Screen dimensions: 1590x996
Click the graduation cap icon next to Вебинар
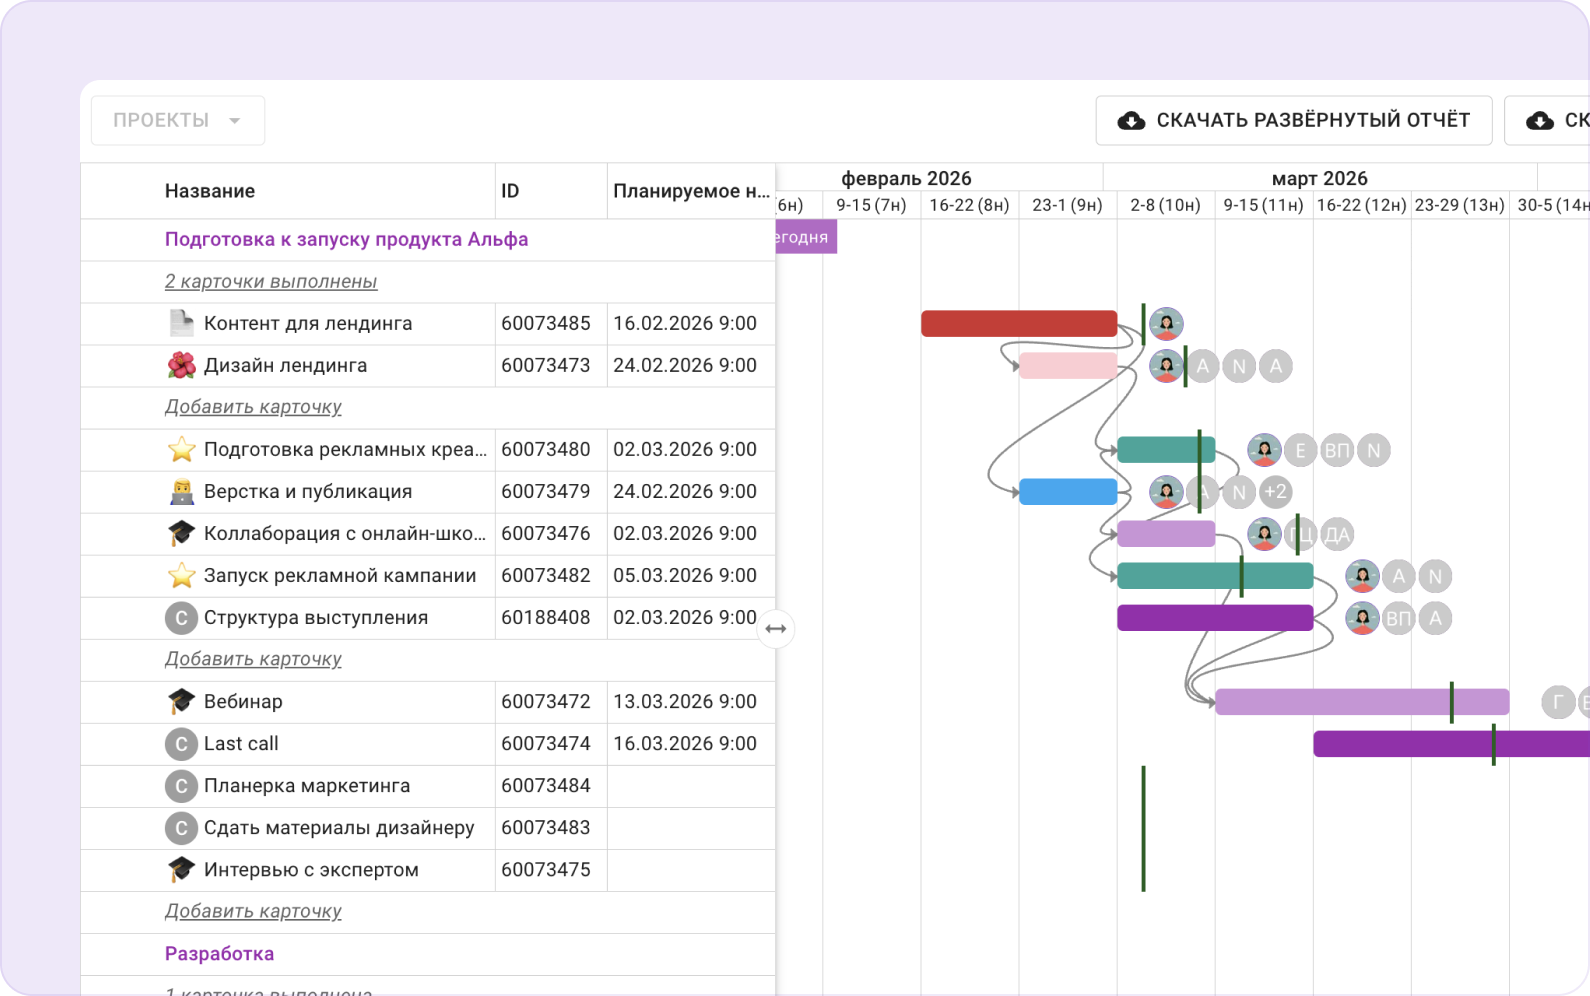point(181,702)
